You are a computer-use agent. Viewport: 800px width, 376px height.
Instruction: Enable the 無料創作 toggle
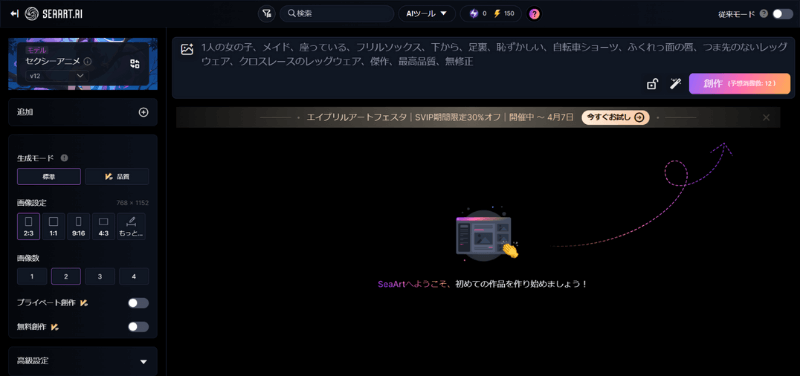point(138,327)
